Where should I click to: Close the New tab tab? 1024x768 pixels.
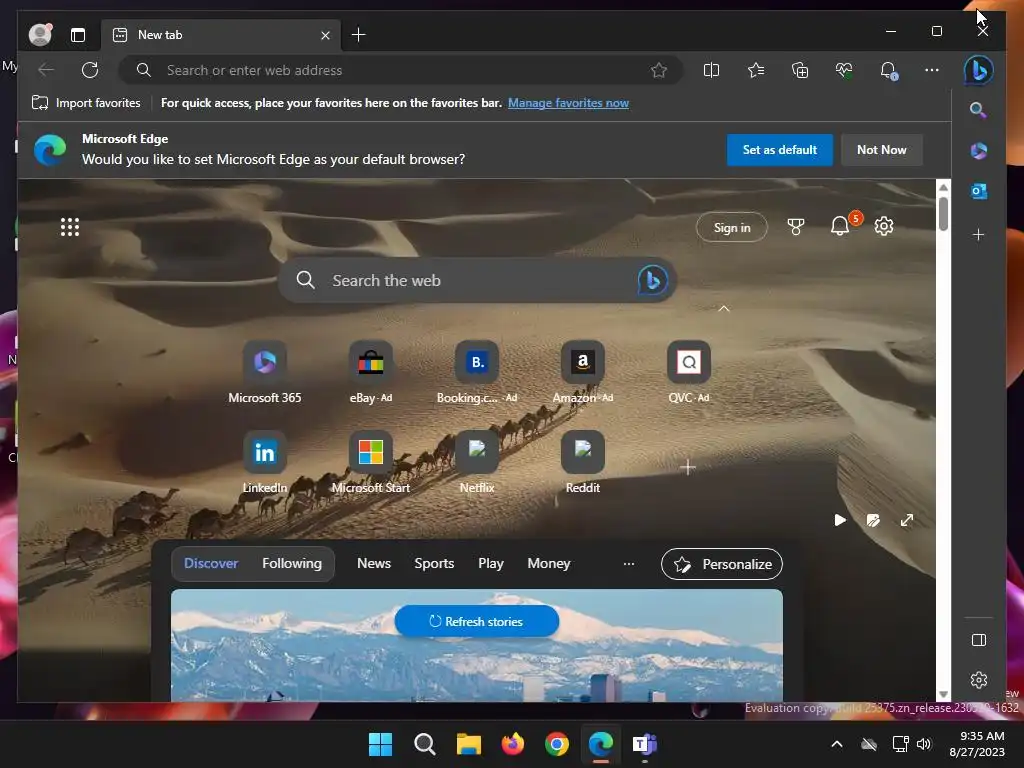[325, 35]
